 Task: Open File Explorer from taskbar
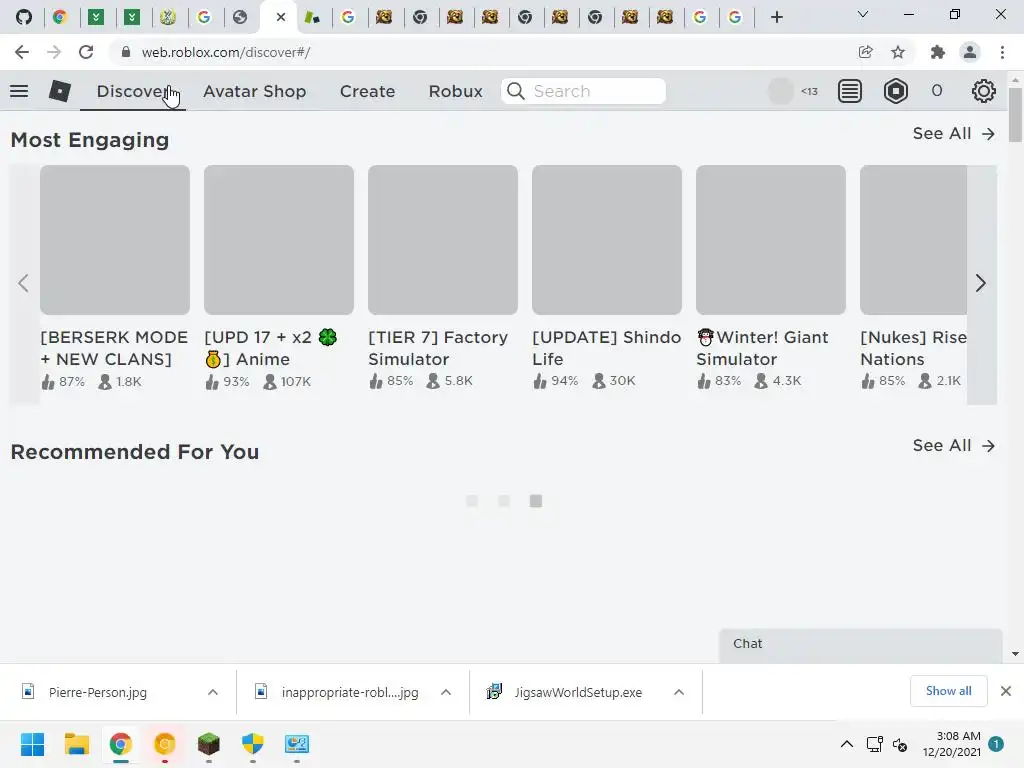pos(76,744)
